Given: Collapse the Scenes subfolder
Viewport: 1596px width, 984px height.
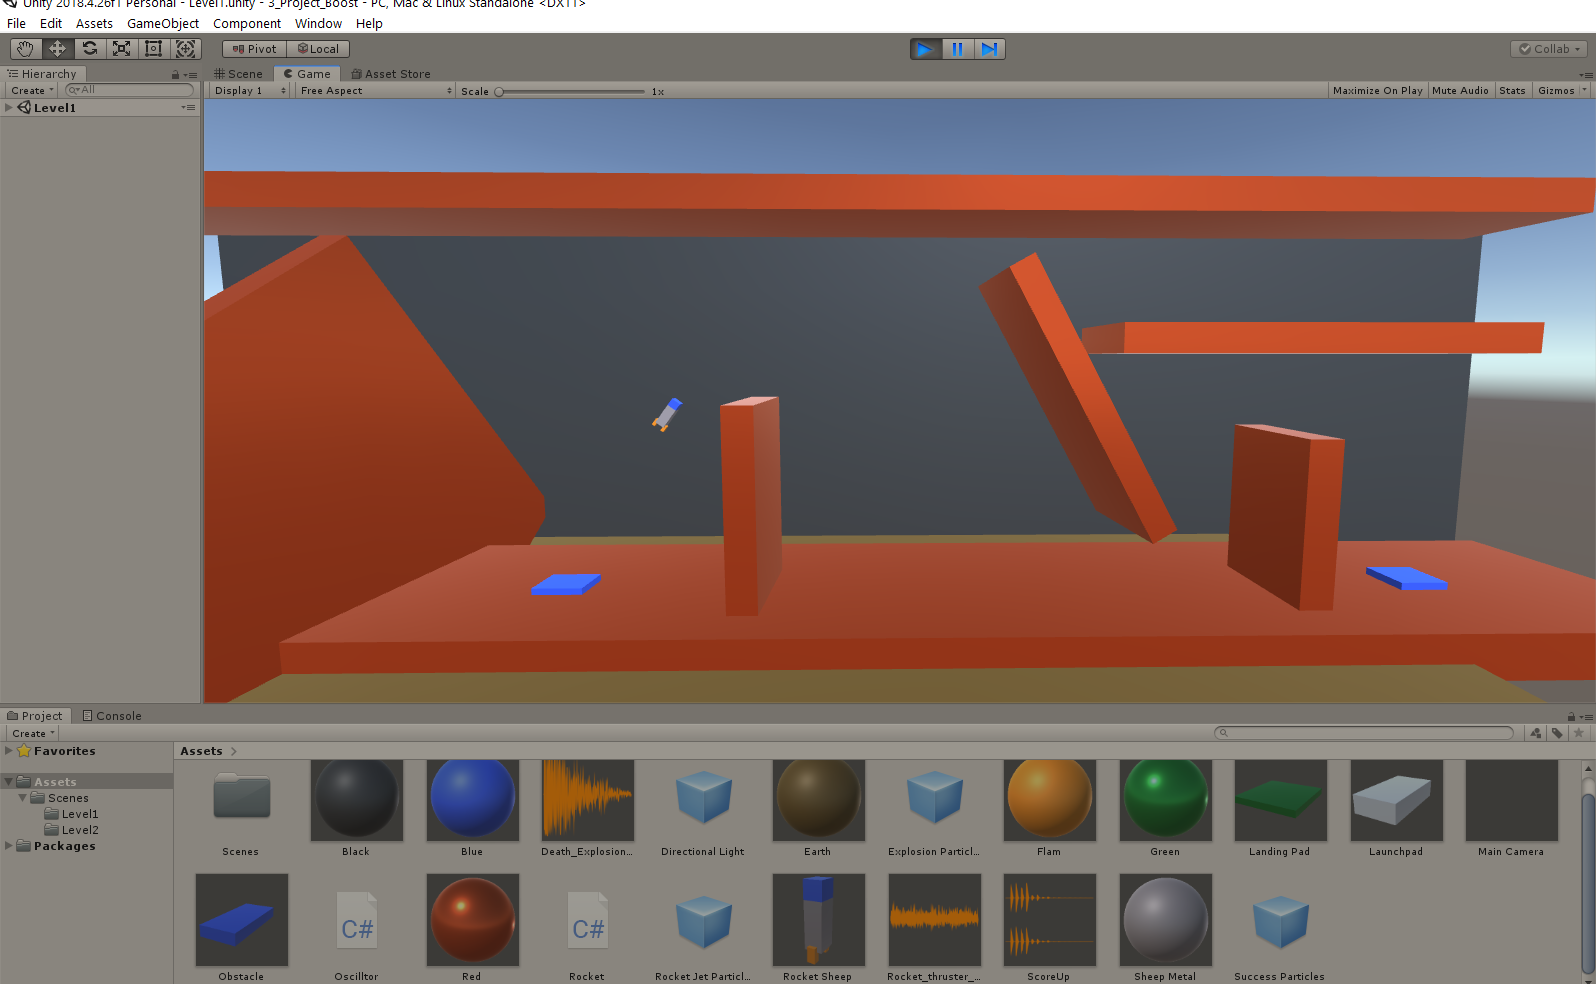Looking at the screenshot, I should click(23, 797).
